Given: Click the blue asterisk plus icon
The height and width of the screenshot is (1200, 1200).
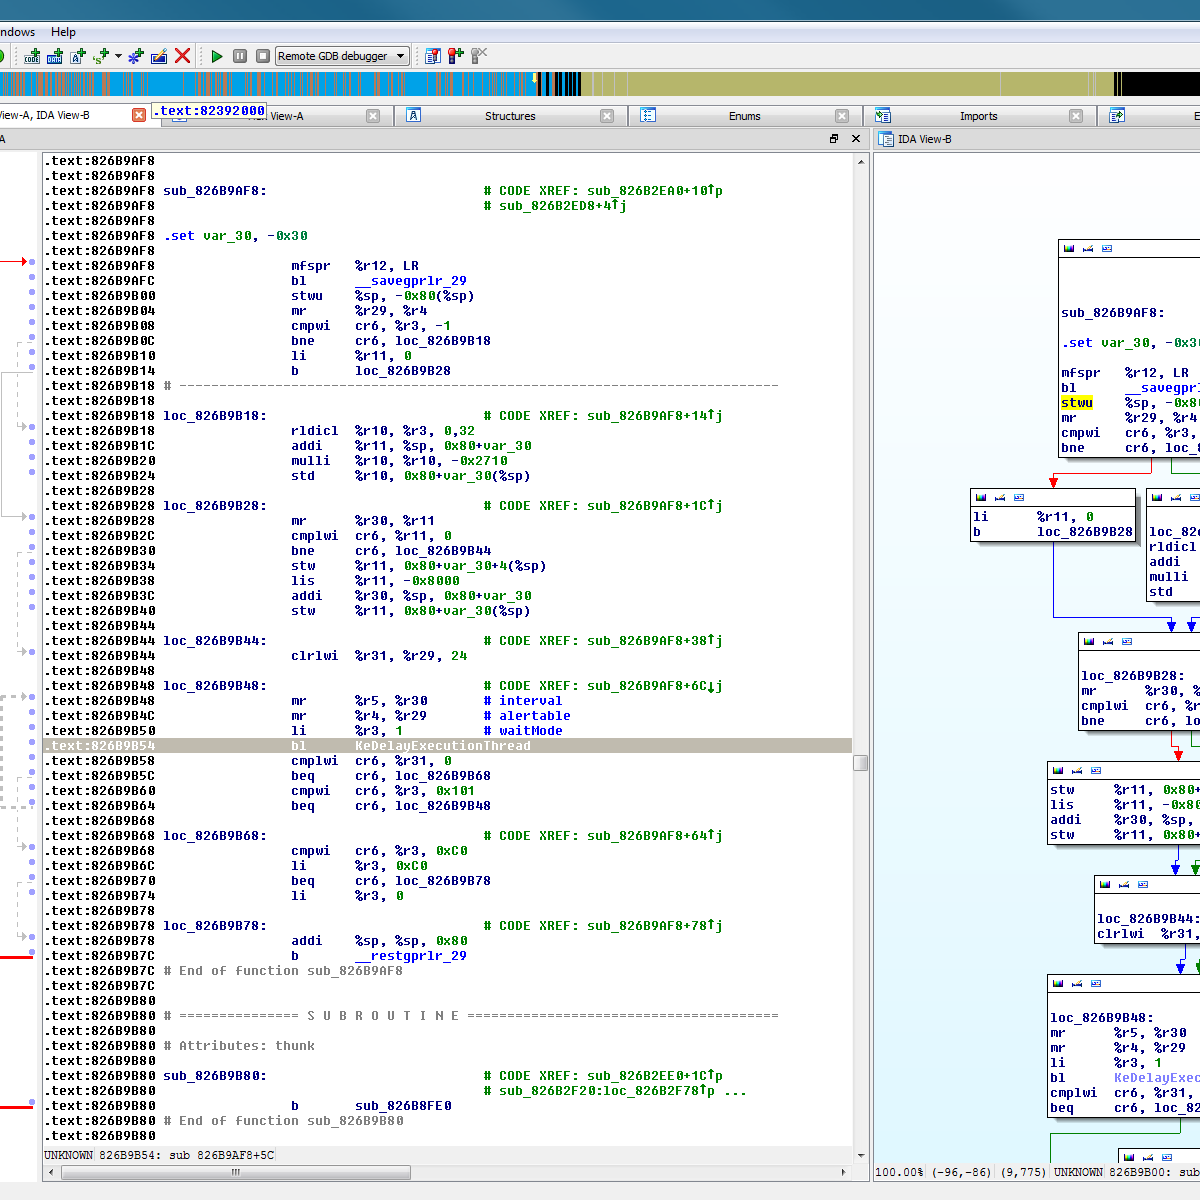Looking at the screenshot, I should click(x=136, y=56).
